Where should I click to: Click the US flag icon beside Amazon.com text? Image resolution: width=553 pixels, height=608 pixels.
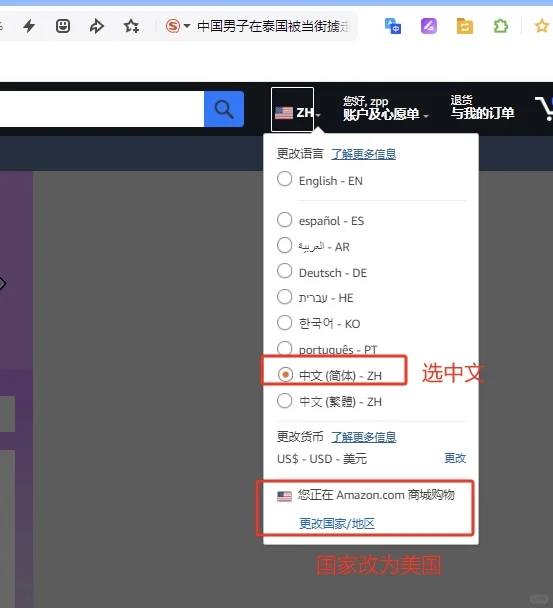click(284, 496)
